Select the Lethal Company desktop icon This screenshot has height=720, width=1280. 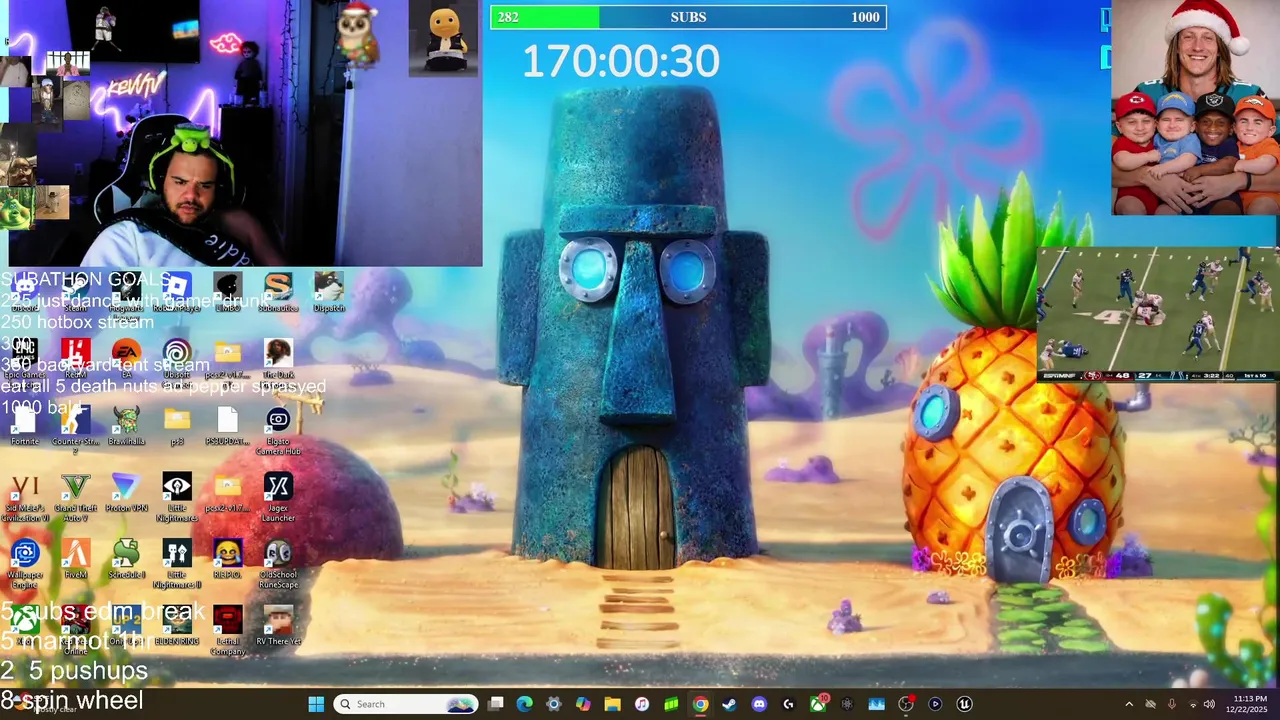pyautogui.click(x=228, y=630)
